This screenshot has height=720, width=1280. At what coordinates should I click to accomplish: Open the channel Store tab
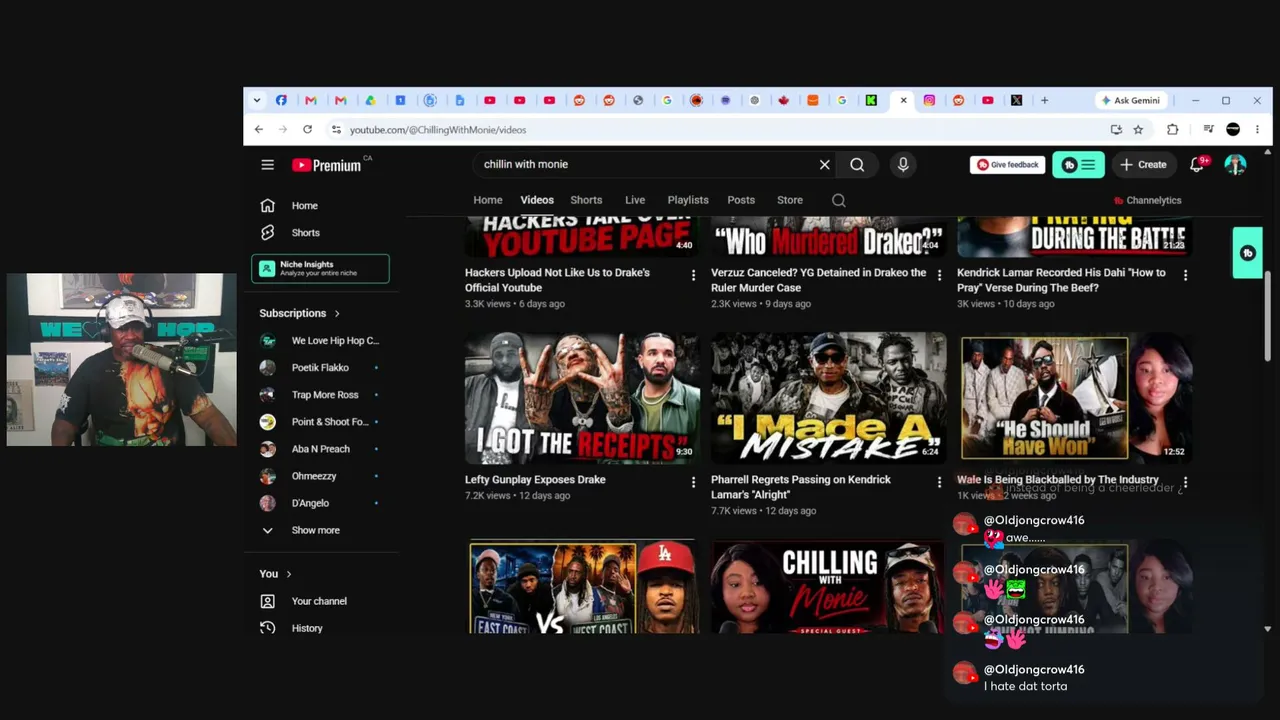[x=790, y=200]
